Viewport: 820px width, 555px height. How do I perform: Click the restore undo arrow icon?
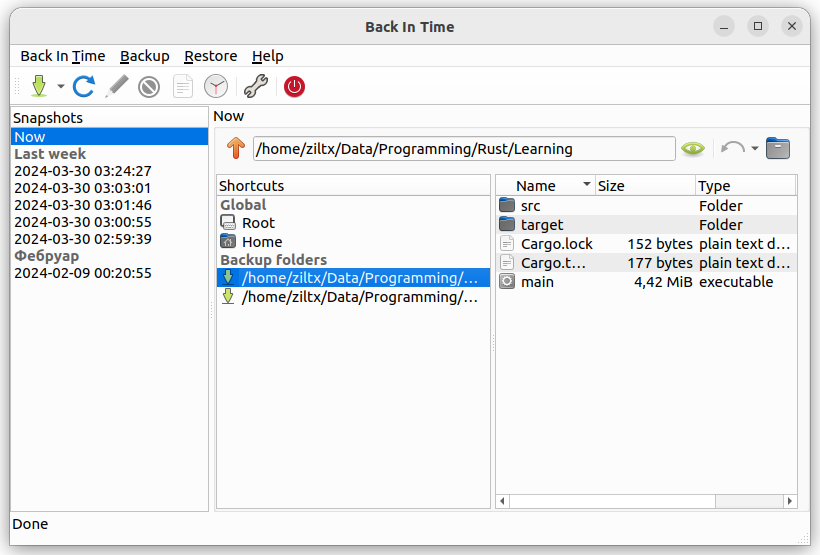click(733, 149)
